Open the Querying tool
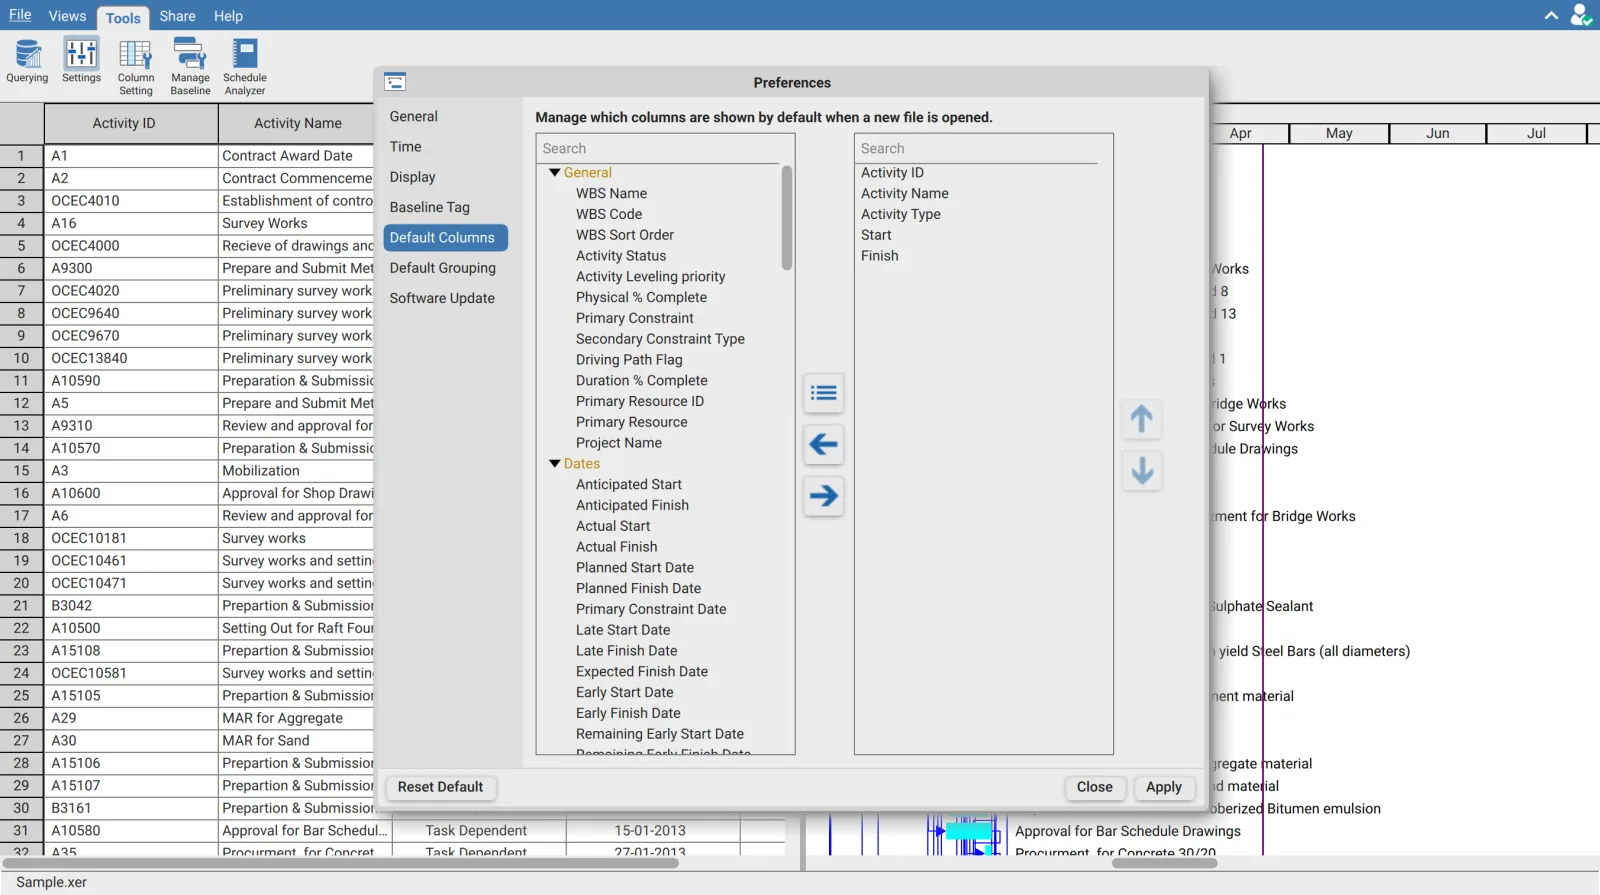The image size is (1600, 895). point(27,61)
